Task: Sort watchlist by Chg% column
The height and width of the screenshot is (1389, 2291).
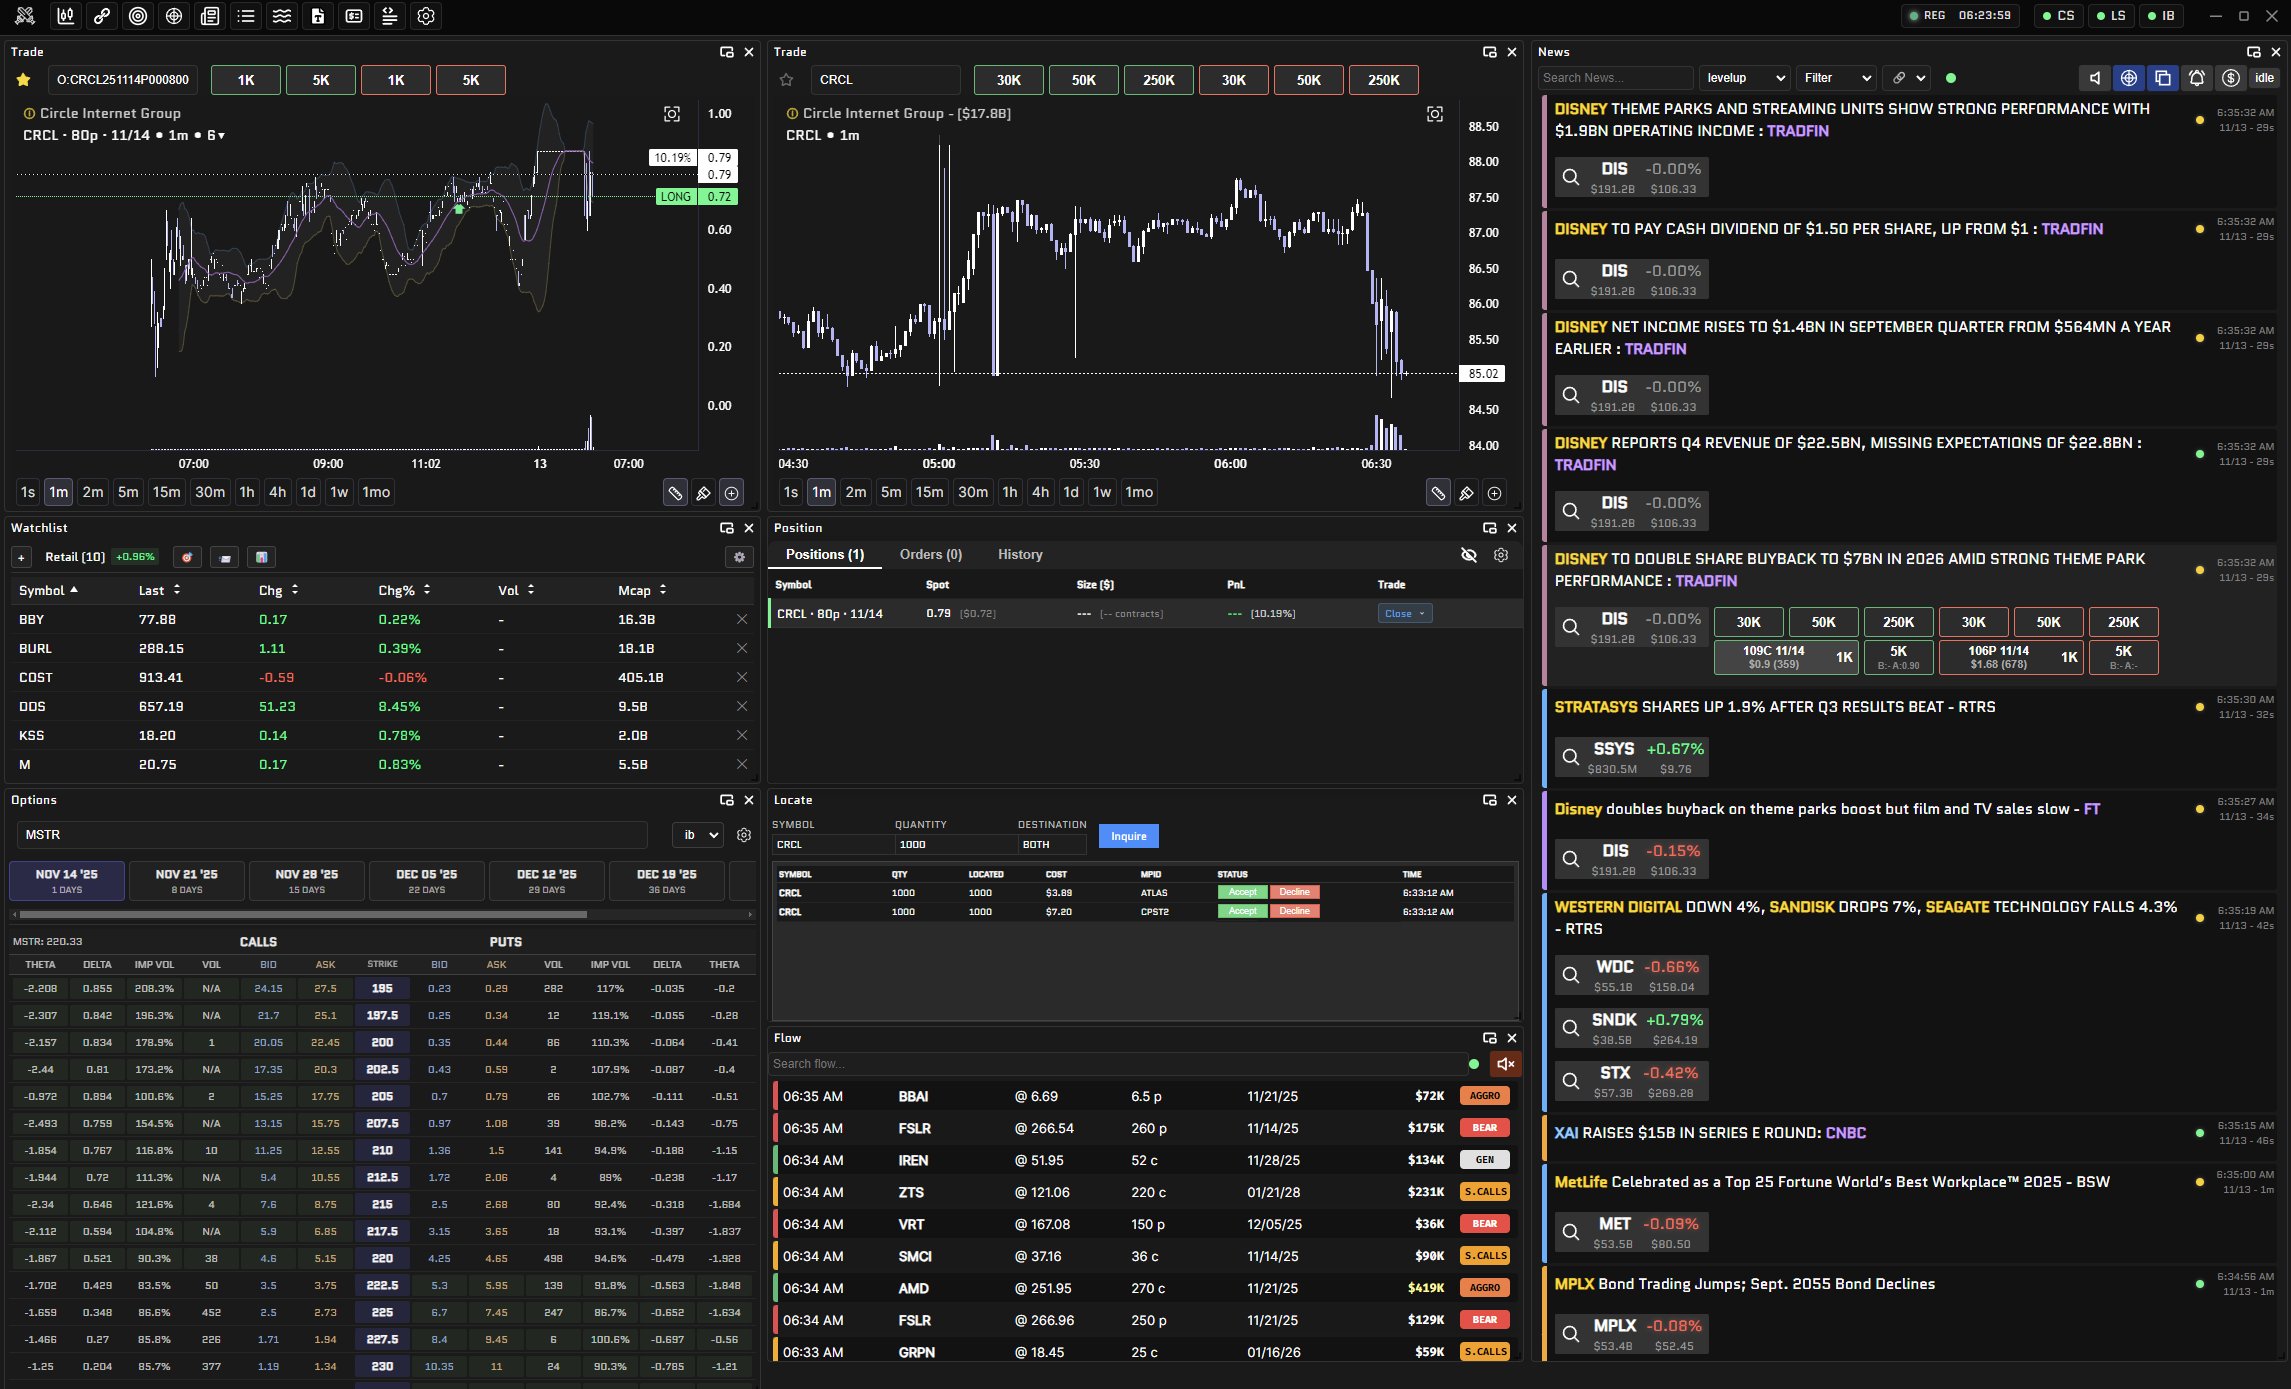Action: tap(405, 591)
